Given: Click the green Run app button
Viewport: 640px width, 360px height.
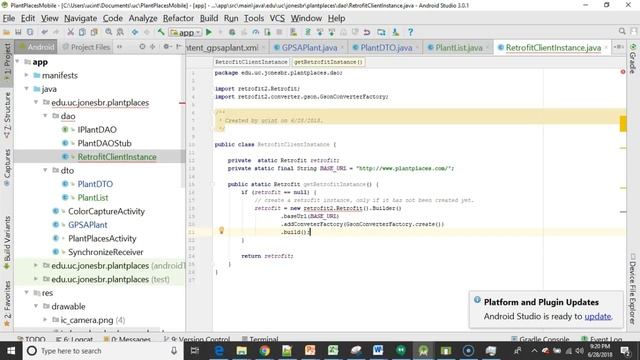Looking at the screenshot, I should click(x=209, y=32).
